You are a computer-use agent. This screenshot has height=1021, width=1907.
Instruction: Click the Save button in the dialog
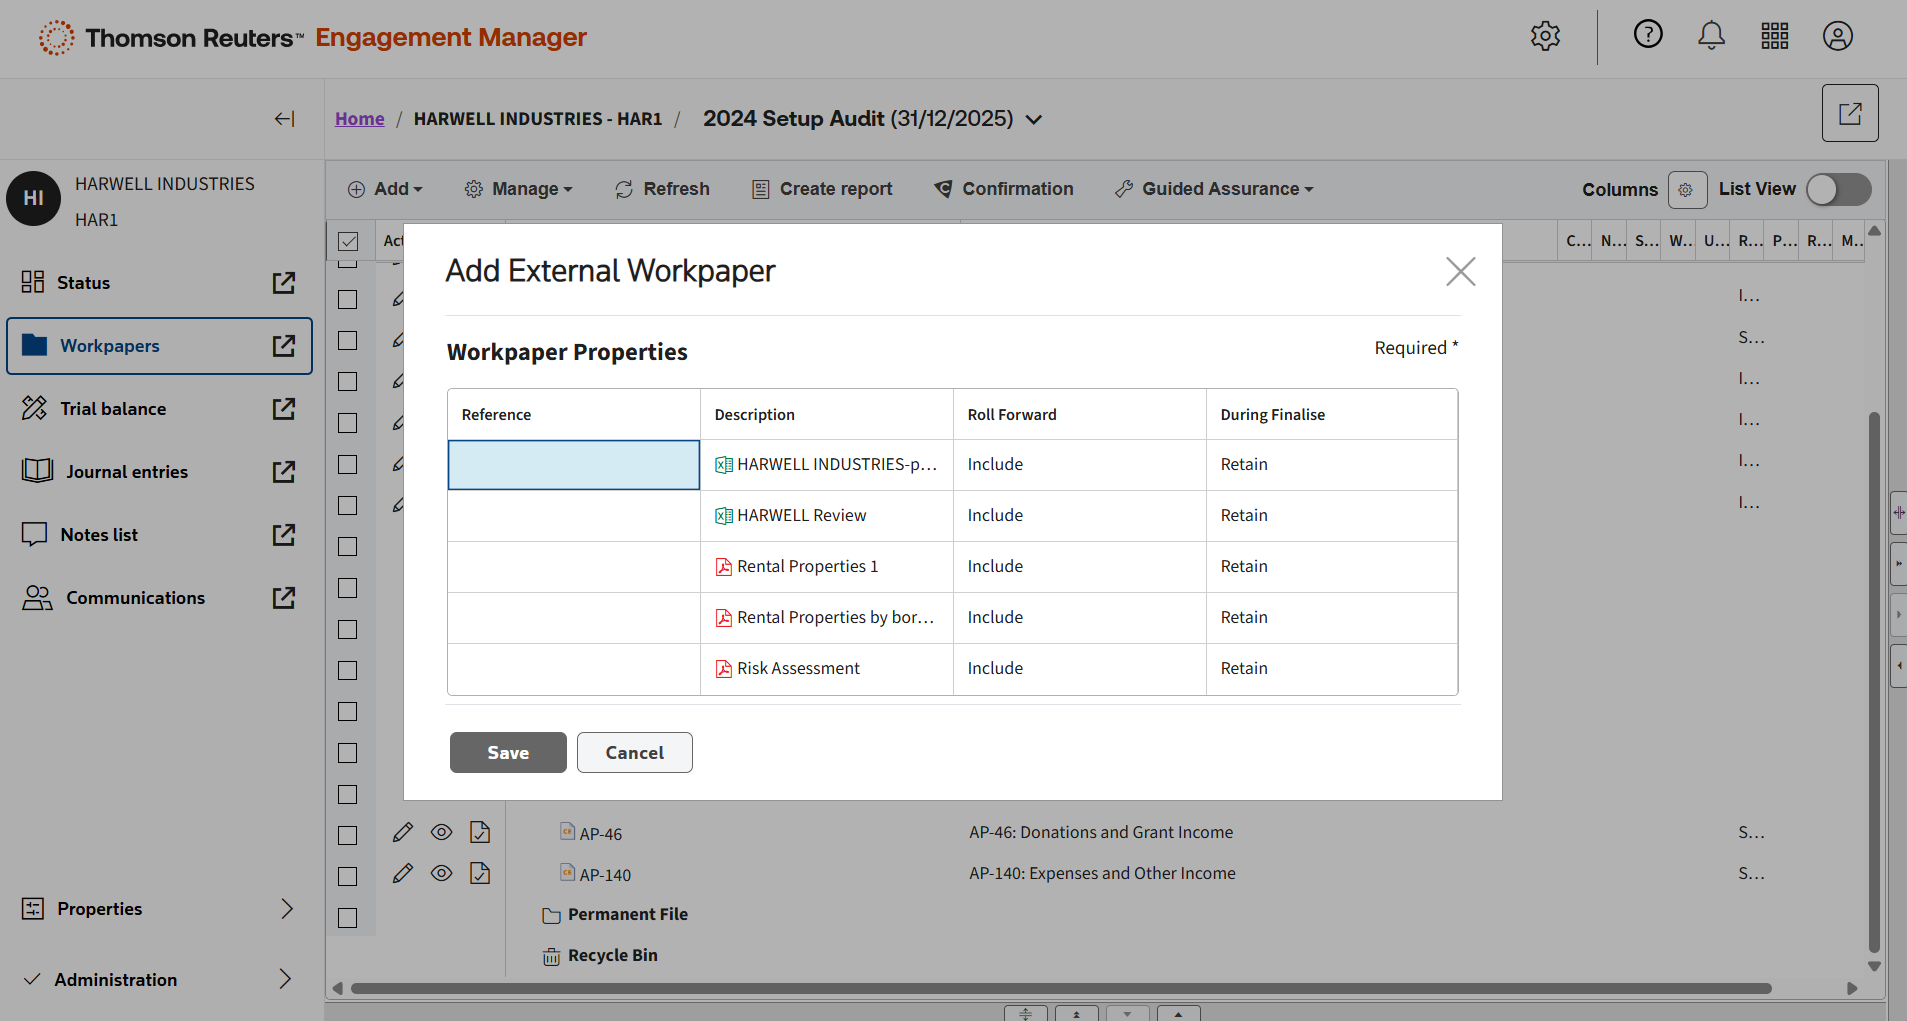[x=508, y=753]
